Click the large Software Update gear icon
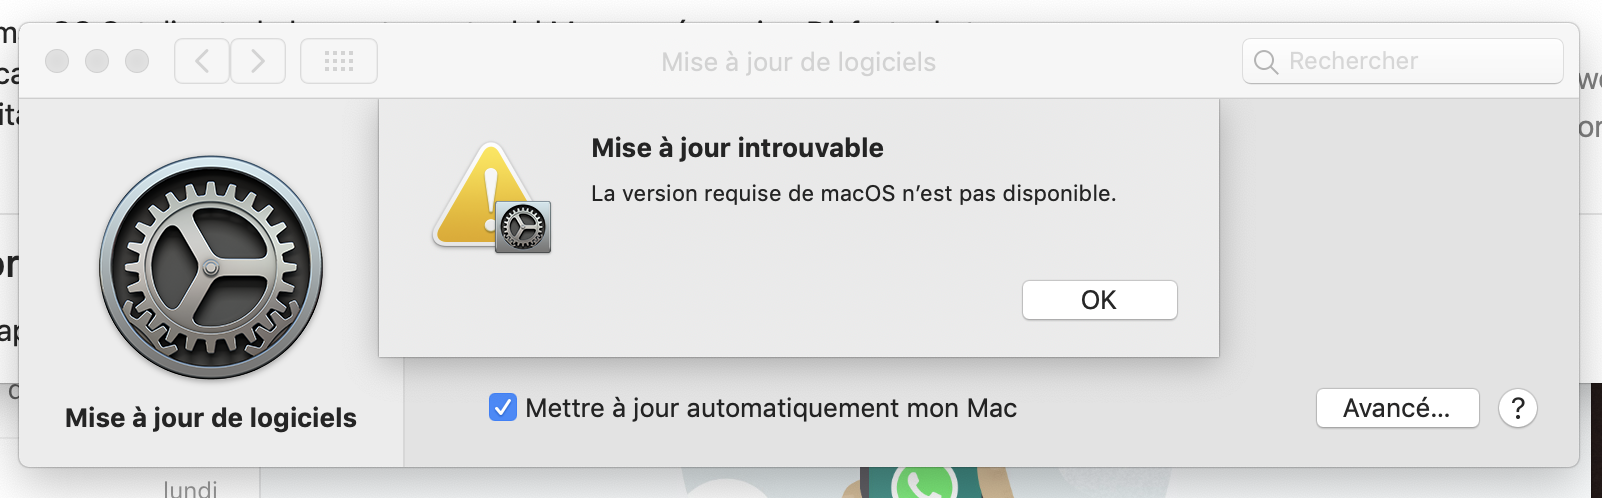Viewport: 1602px width, 498px height. (211, 267)
